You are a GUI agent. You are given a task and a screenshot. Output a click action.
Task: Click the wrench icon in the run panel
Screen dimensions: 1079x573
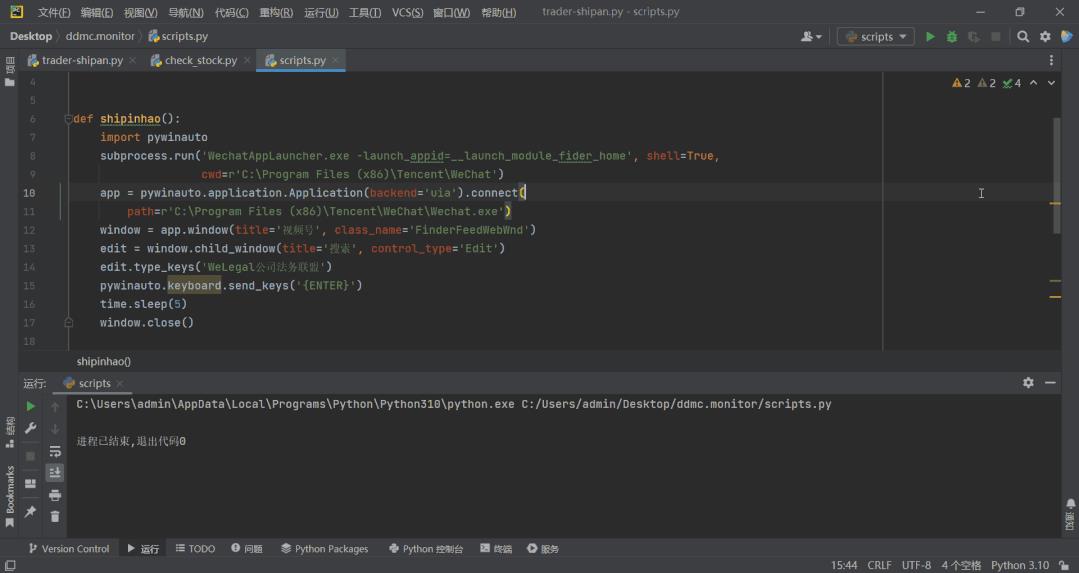(30, 429)
